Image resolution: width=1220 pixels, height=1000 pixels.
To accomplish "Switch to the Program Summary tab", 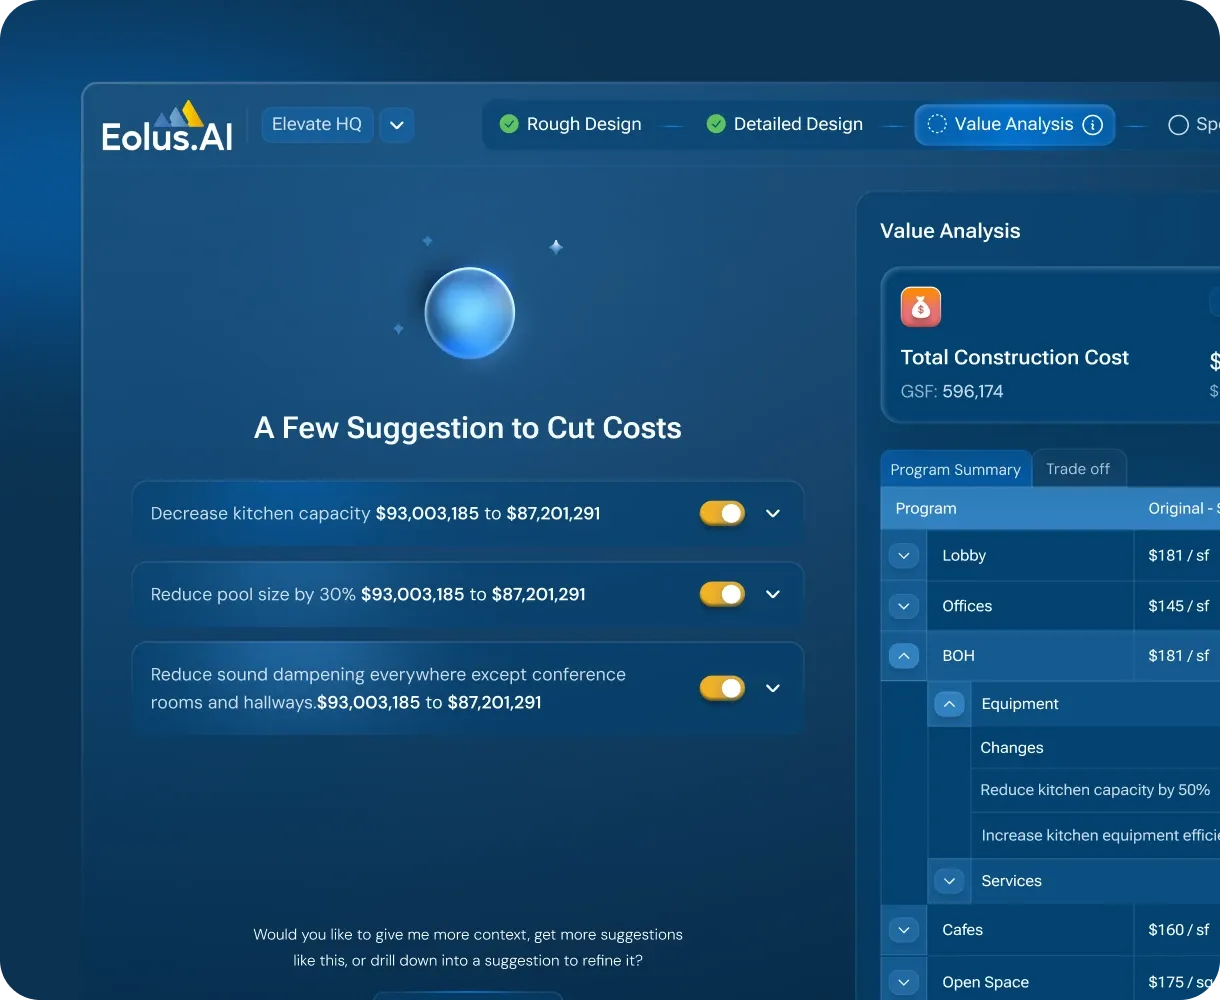I will [x=955, y=469].
